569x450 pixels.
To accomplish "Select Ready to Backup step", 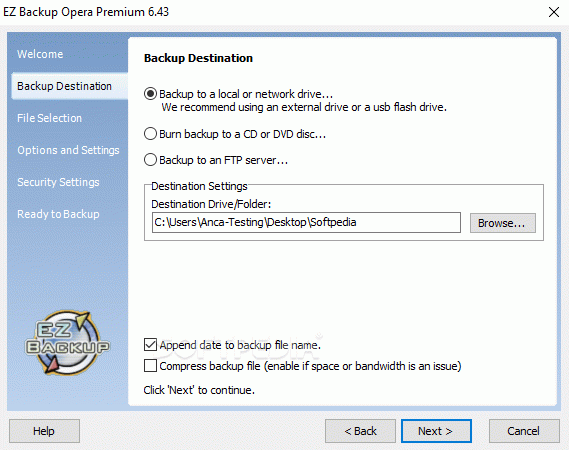I will (58, 214).
